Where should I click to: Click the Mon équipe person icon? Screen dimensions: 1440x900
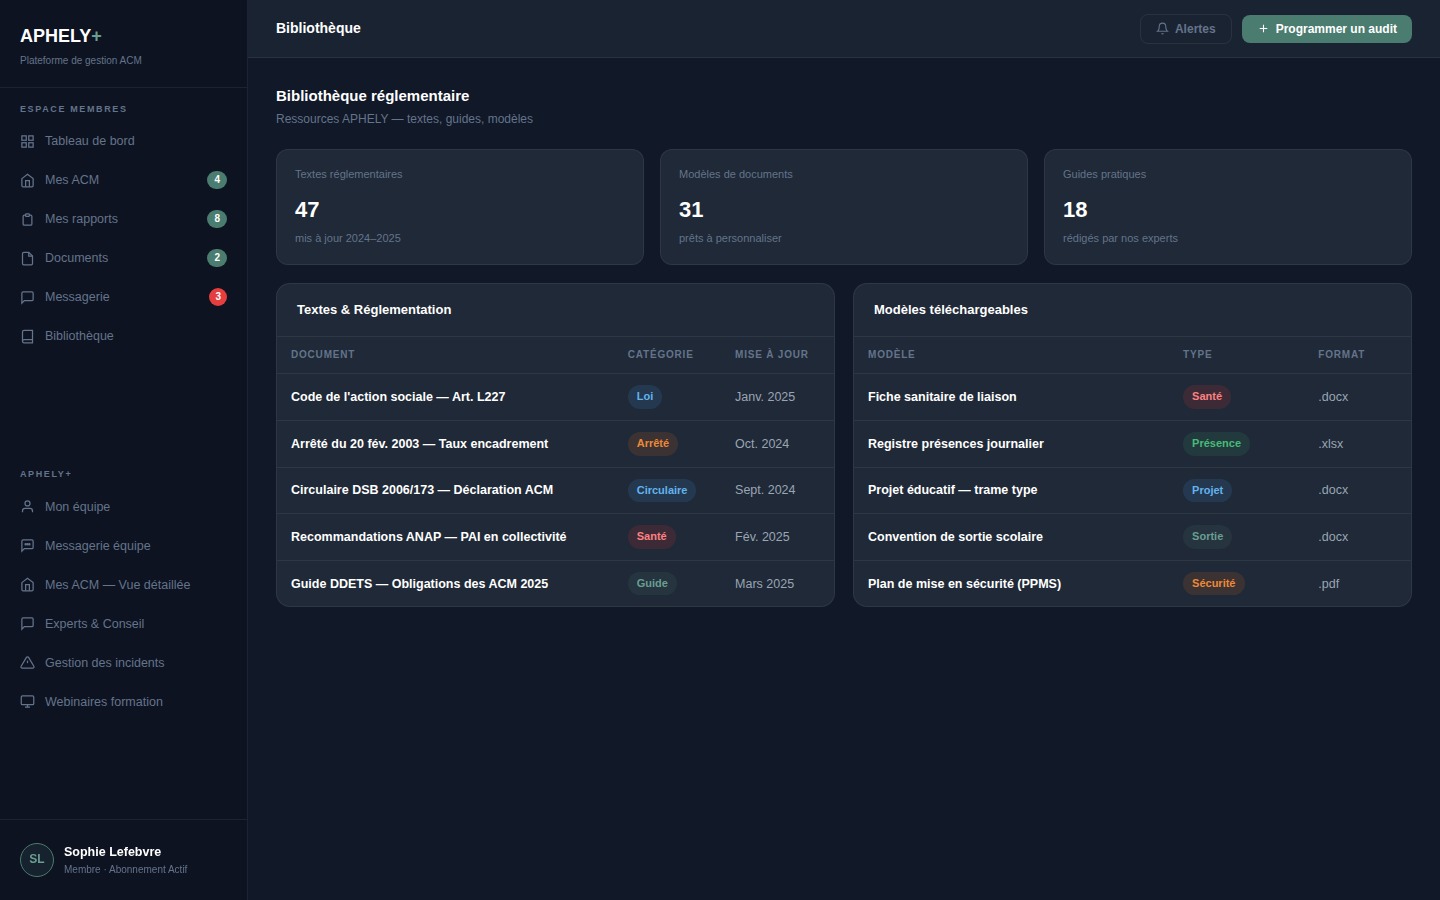tap(27, 508)
